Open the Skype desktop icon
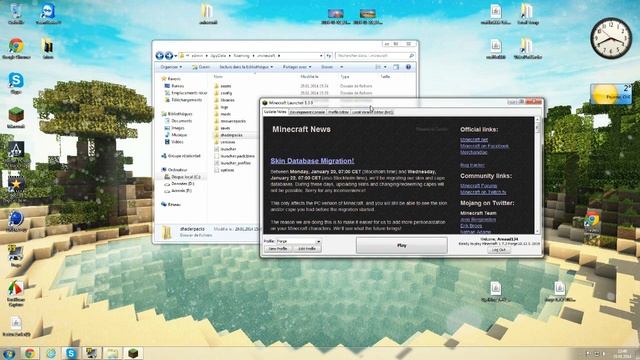The image size is (640, 360). (16, 83)
